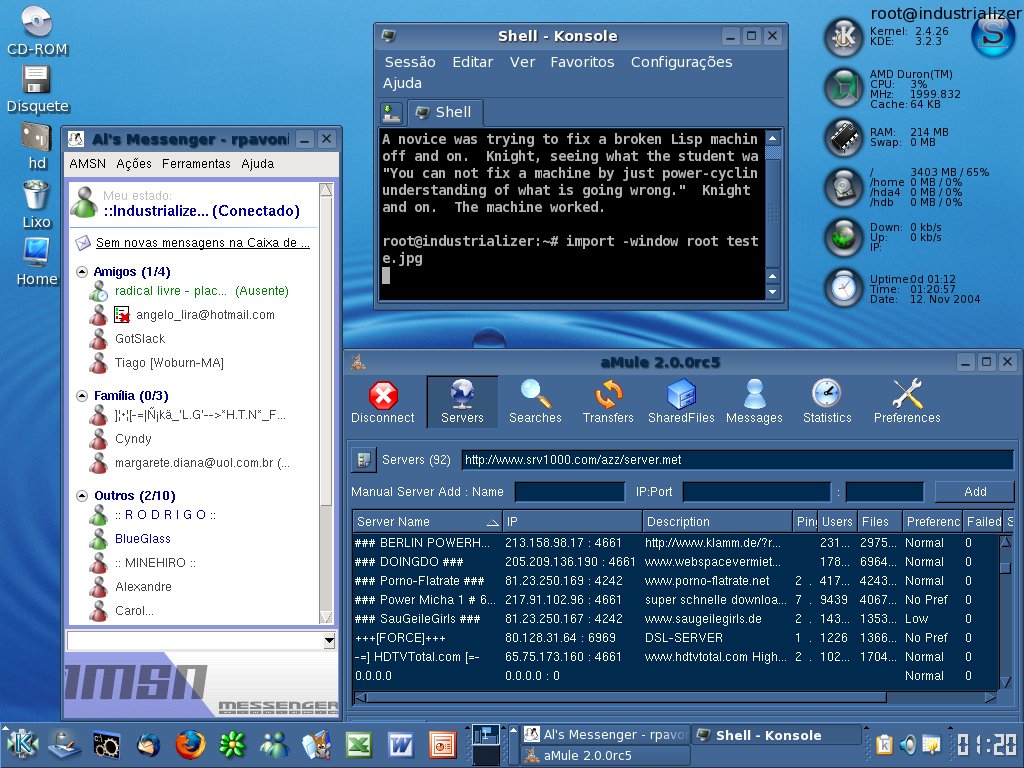This screenshot has height=768, width=1024.
Task: Click the aMule server list horizontal scrollbar
Action: [675, 698]
